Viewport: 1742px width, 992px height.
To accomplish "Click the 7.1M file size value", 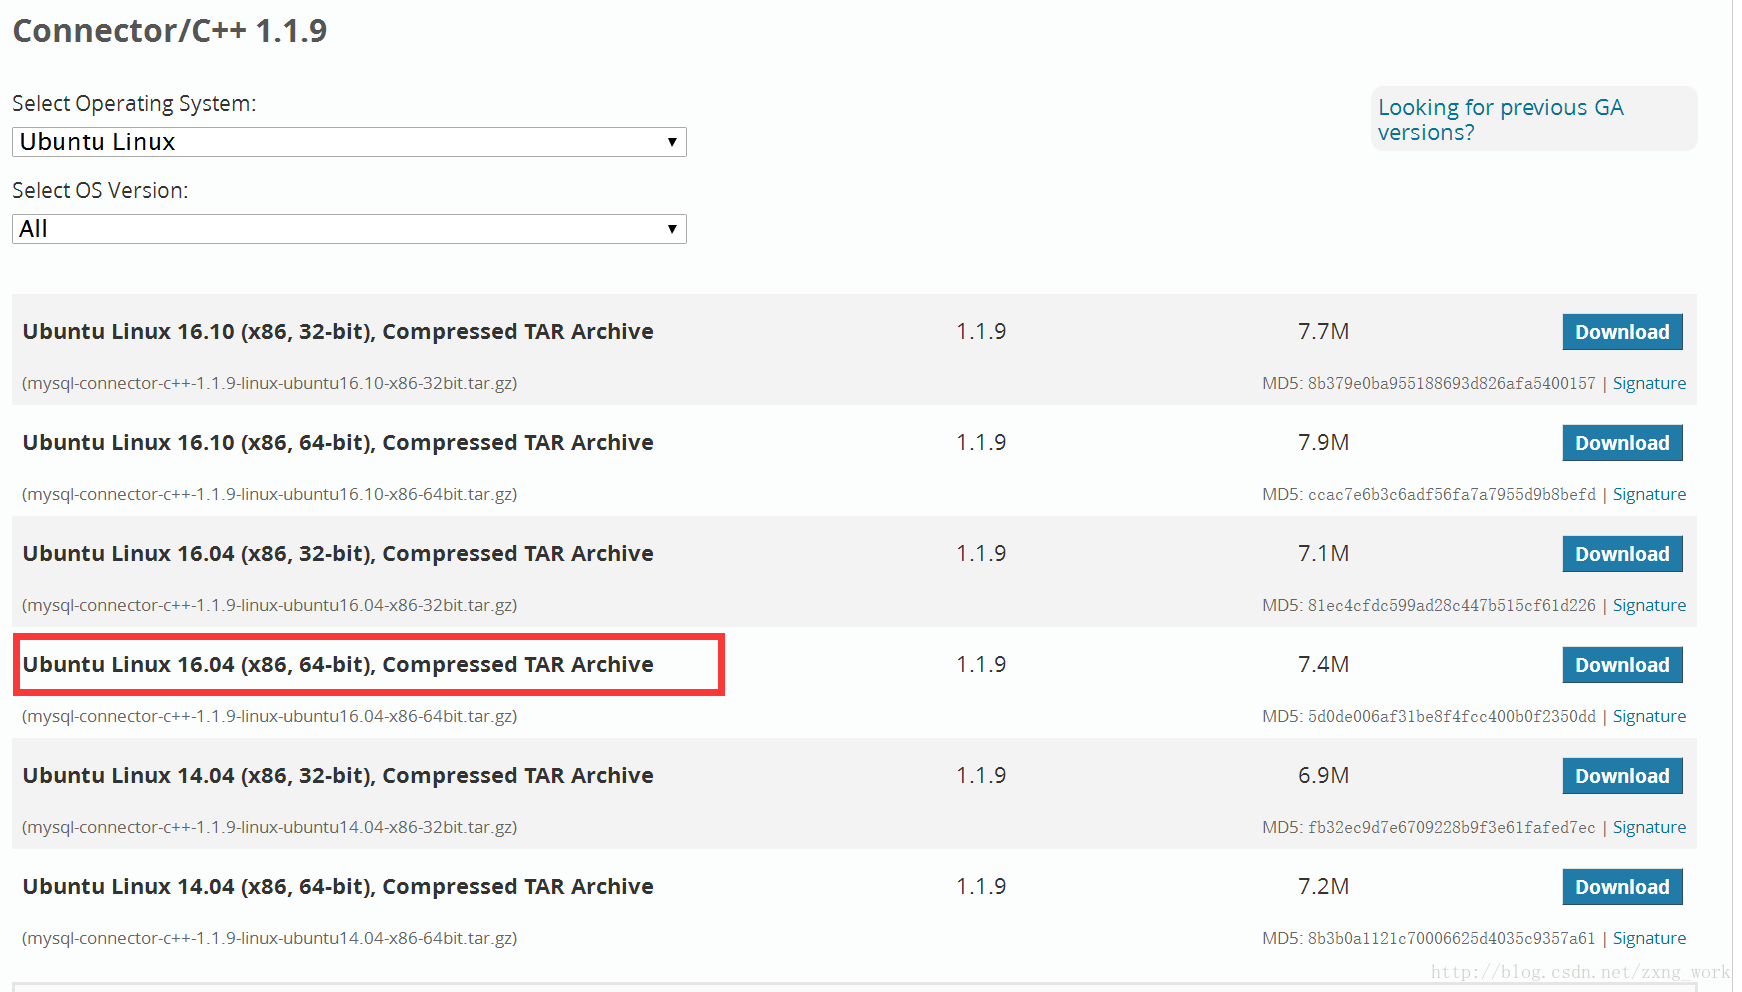I will pos(1324,554).
